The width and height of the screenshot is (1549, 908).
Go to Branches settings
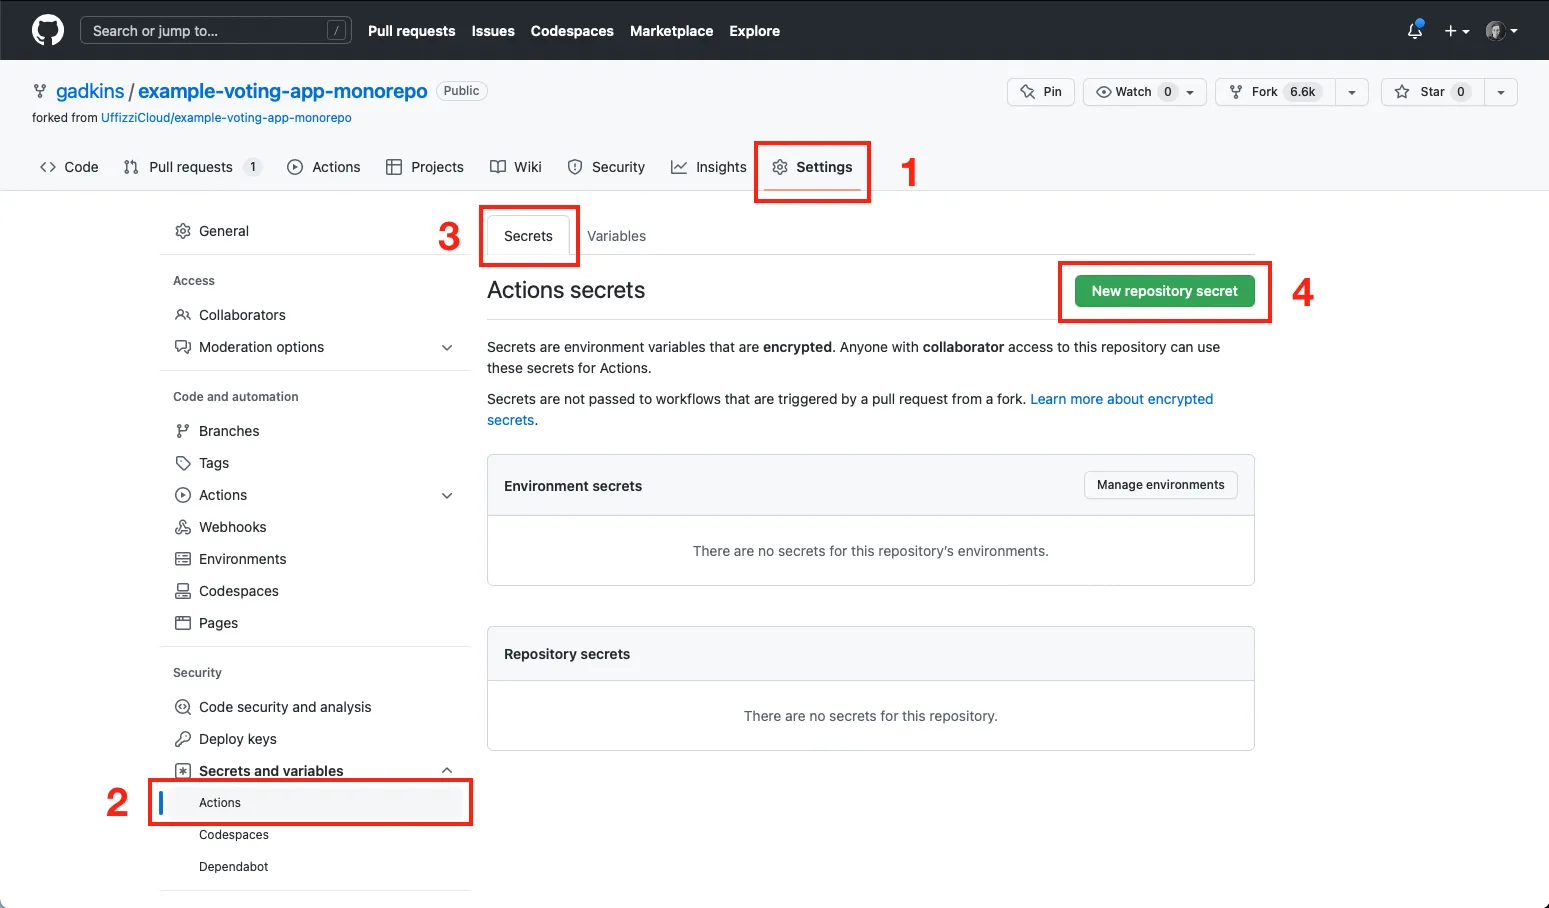point(229,431)
